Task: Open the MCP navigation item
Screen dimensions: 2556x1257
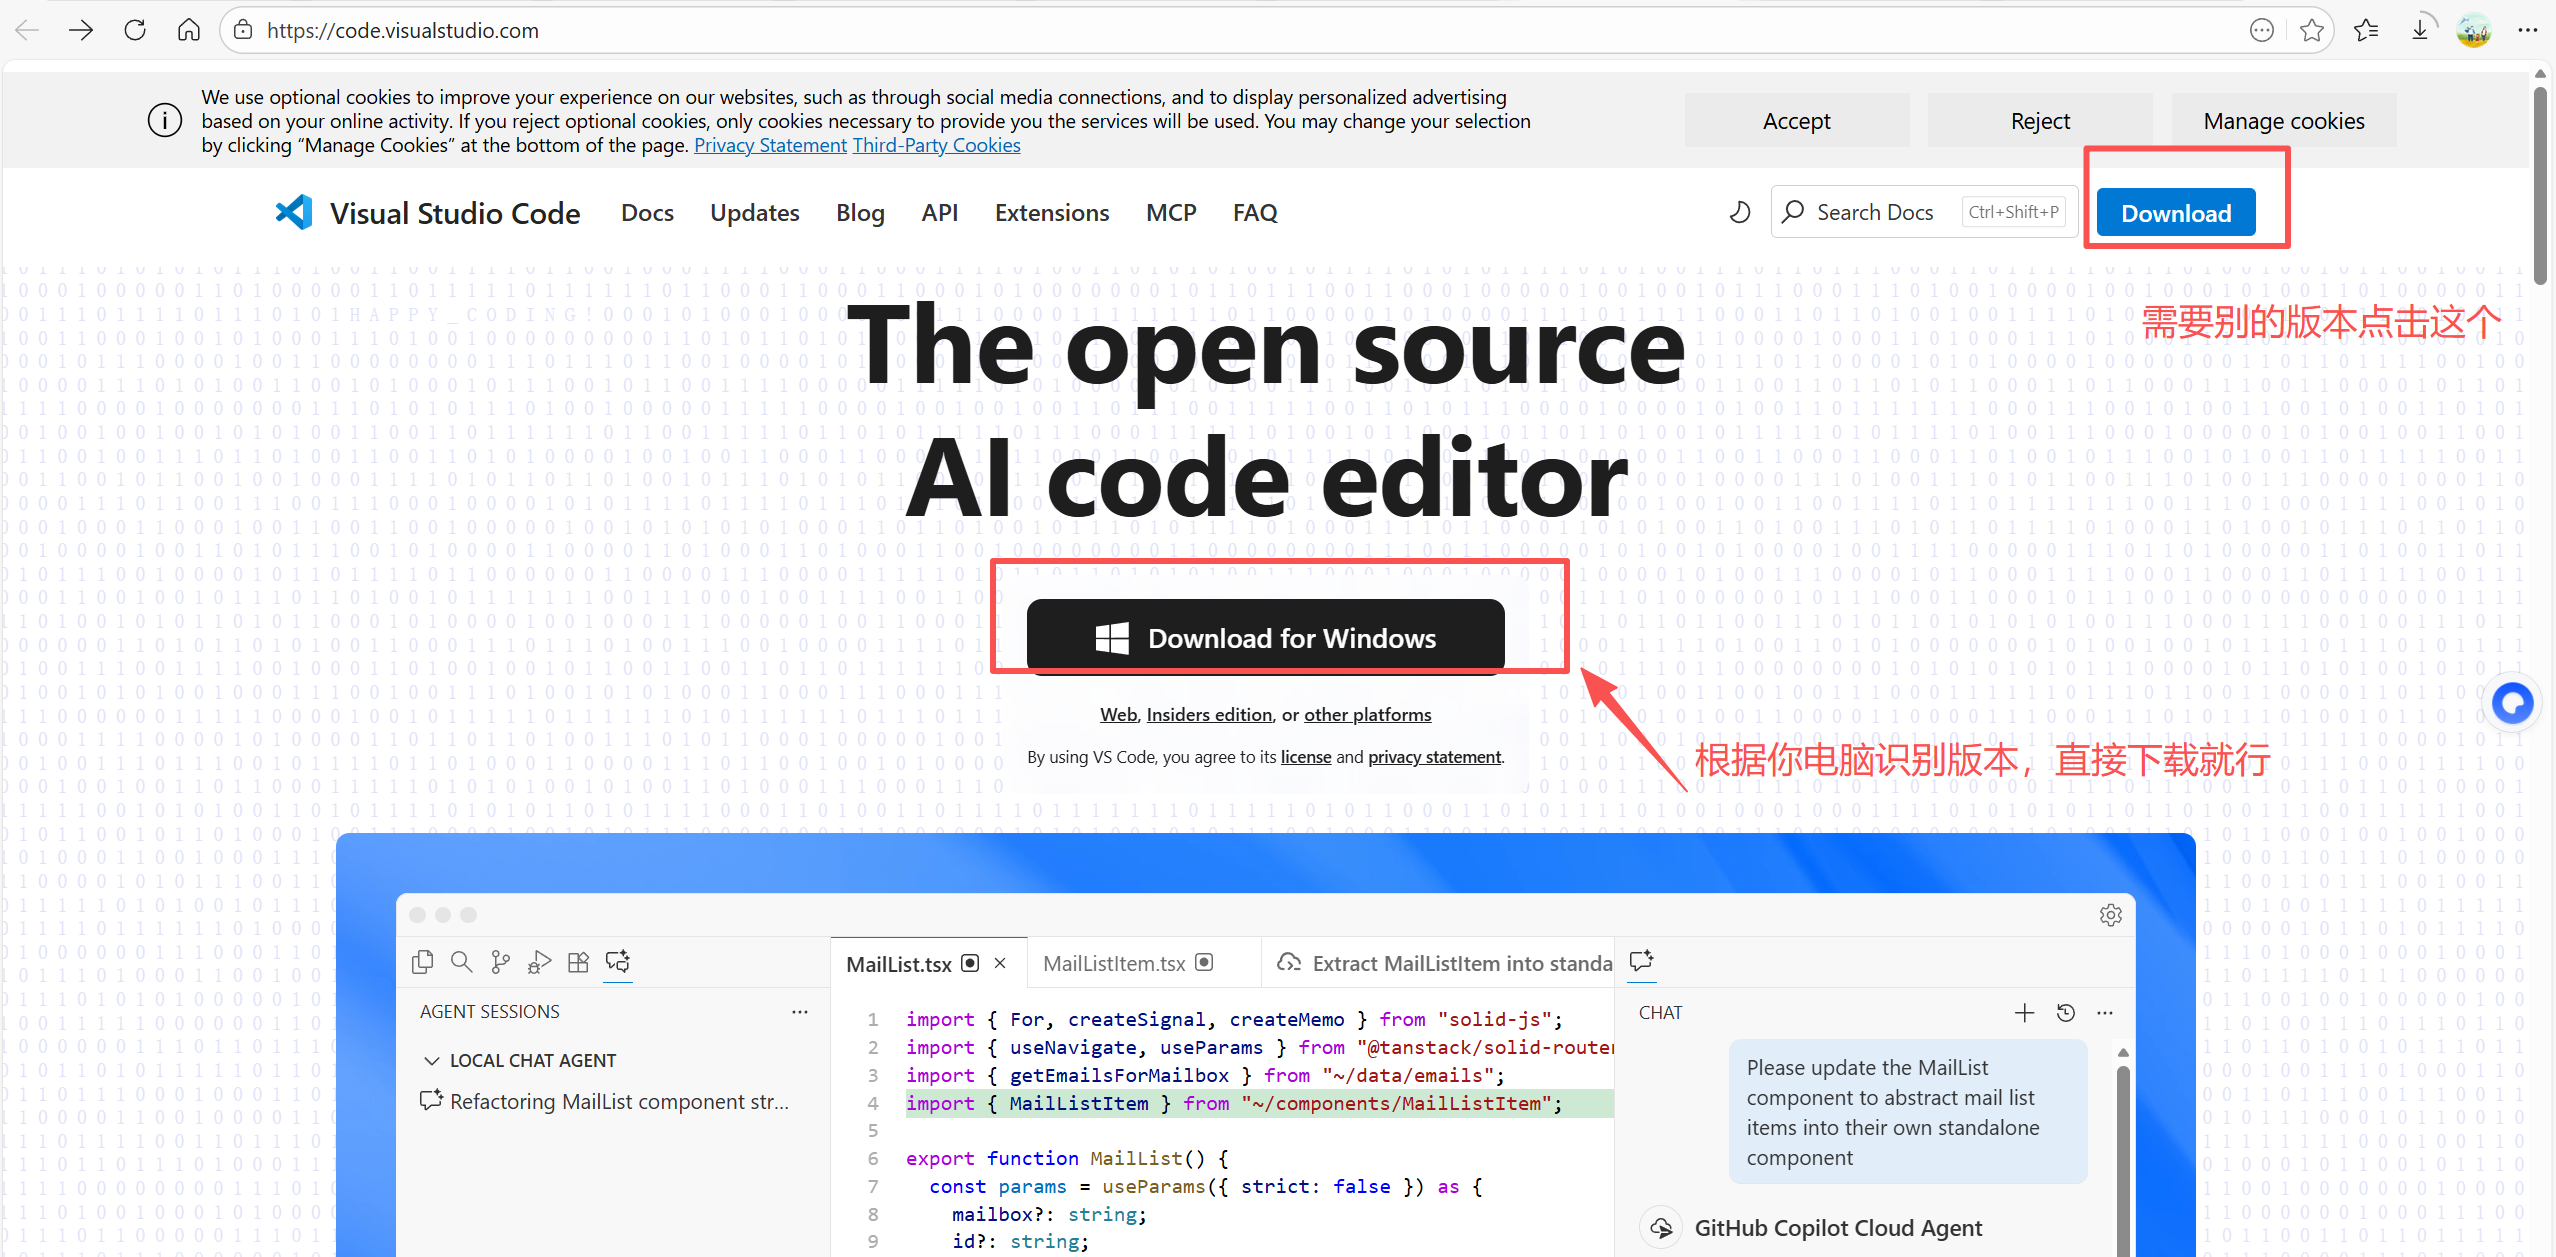Action: [x=1171, y=213]
